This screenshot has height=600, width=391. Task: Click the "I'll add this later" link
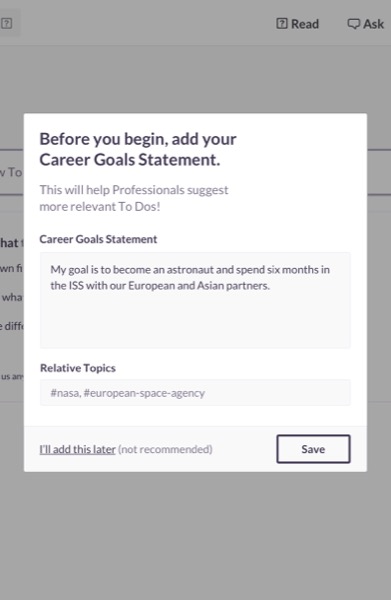point(78,449)
